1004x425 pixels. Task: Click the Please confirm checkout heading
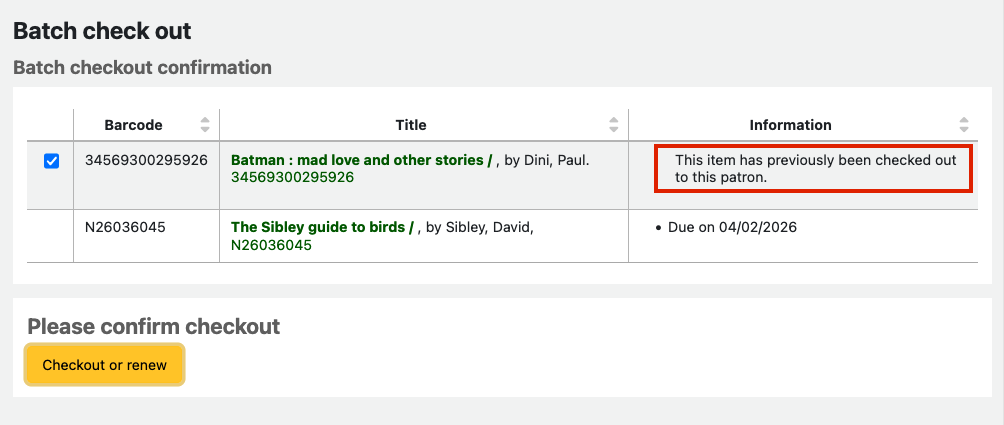pos(153,326)
